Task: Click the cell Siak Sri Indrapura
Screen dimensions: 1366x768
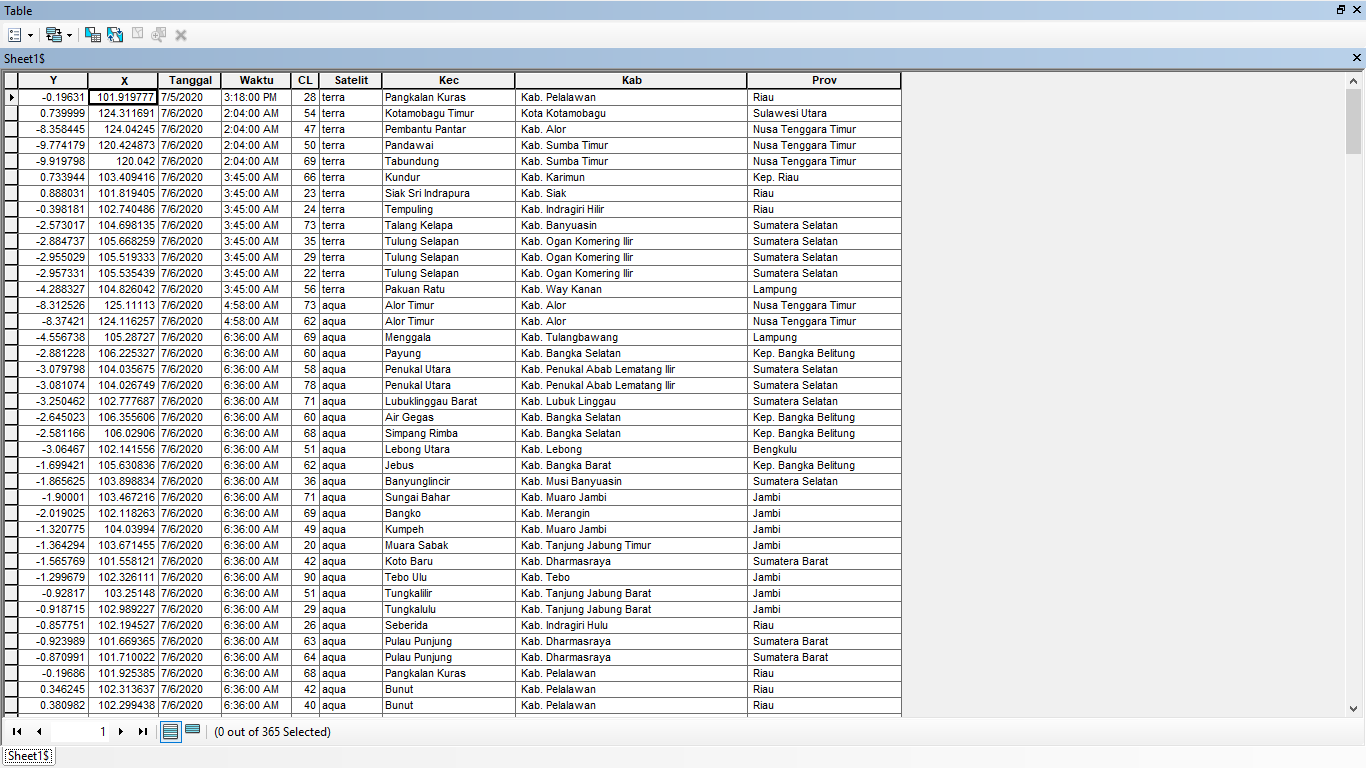Action: [449, 193]
